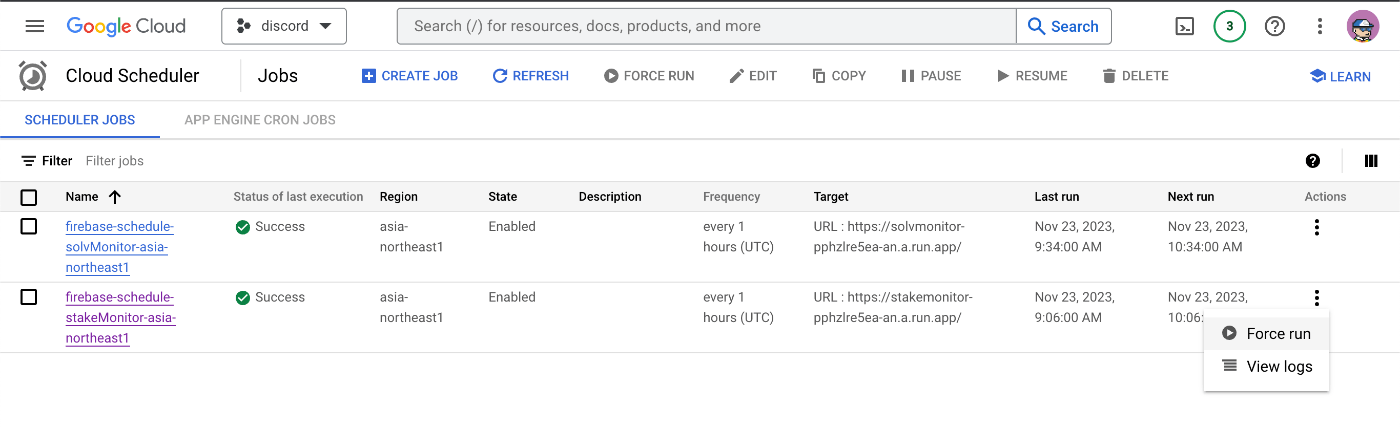Open the discord project selector dropdown
The width and height of the screenshot is (1400, 427).
(x=284, y=26)
